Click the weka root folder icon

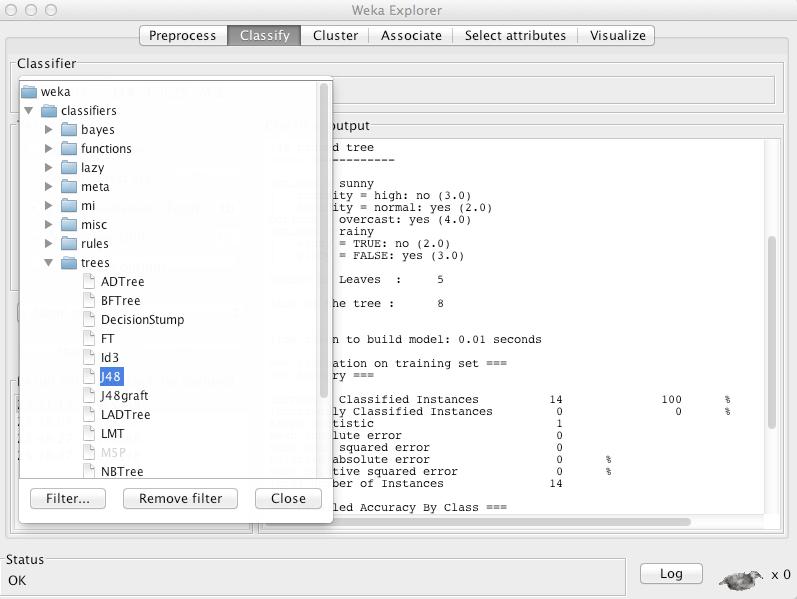29,92
